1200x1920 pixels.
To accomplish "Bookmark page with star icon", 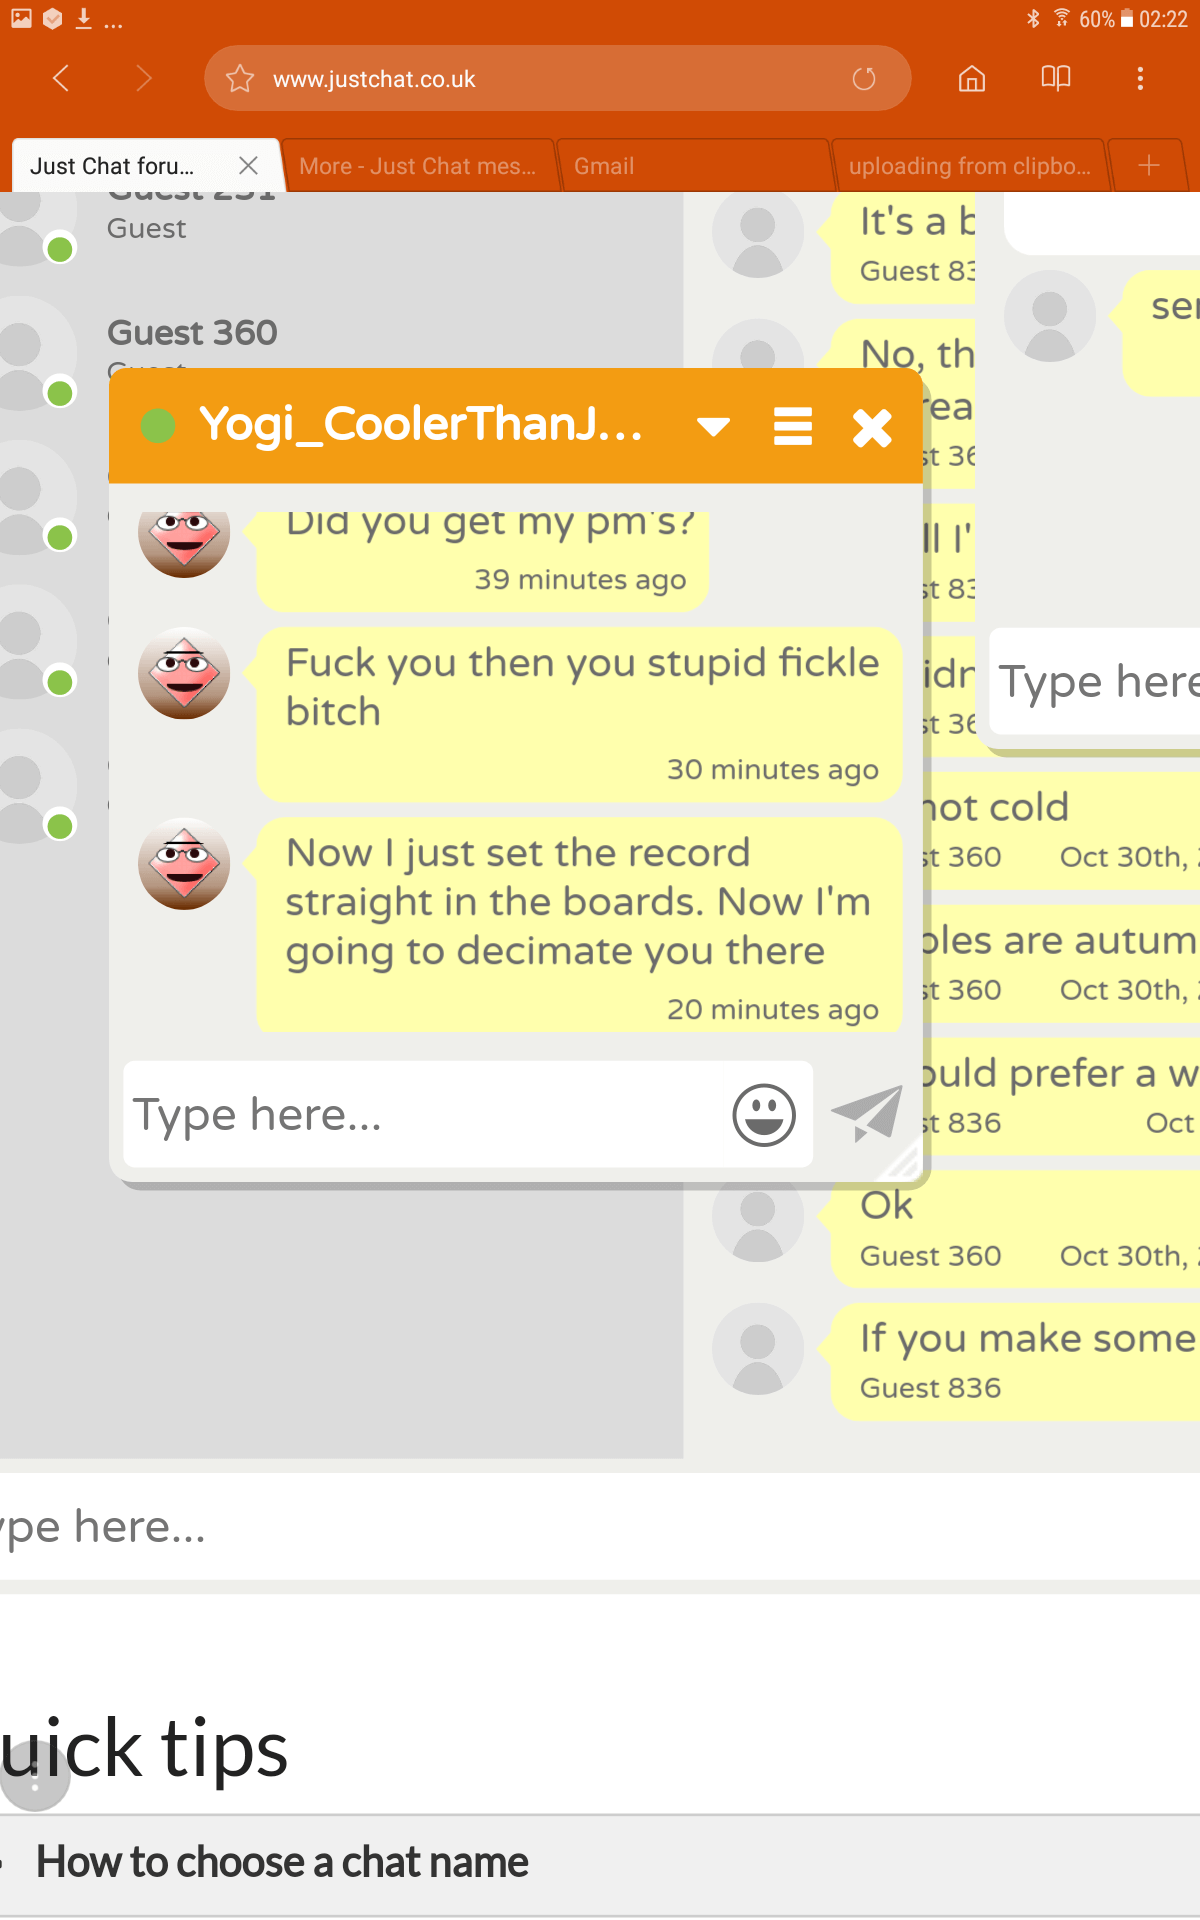I will (240, 79).
